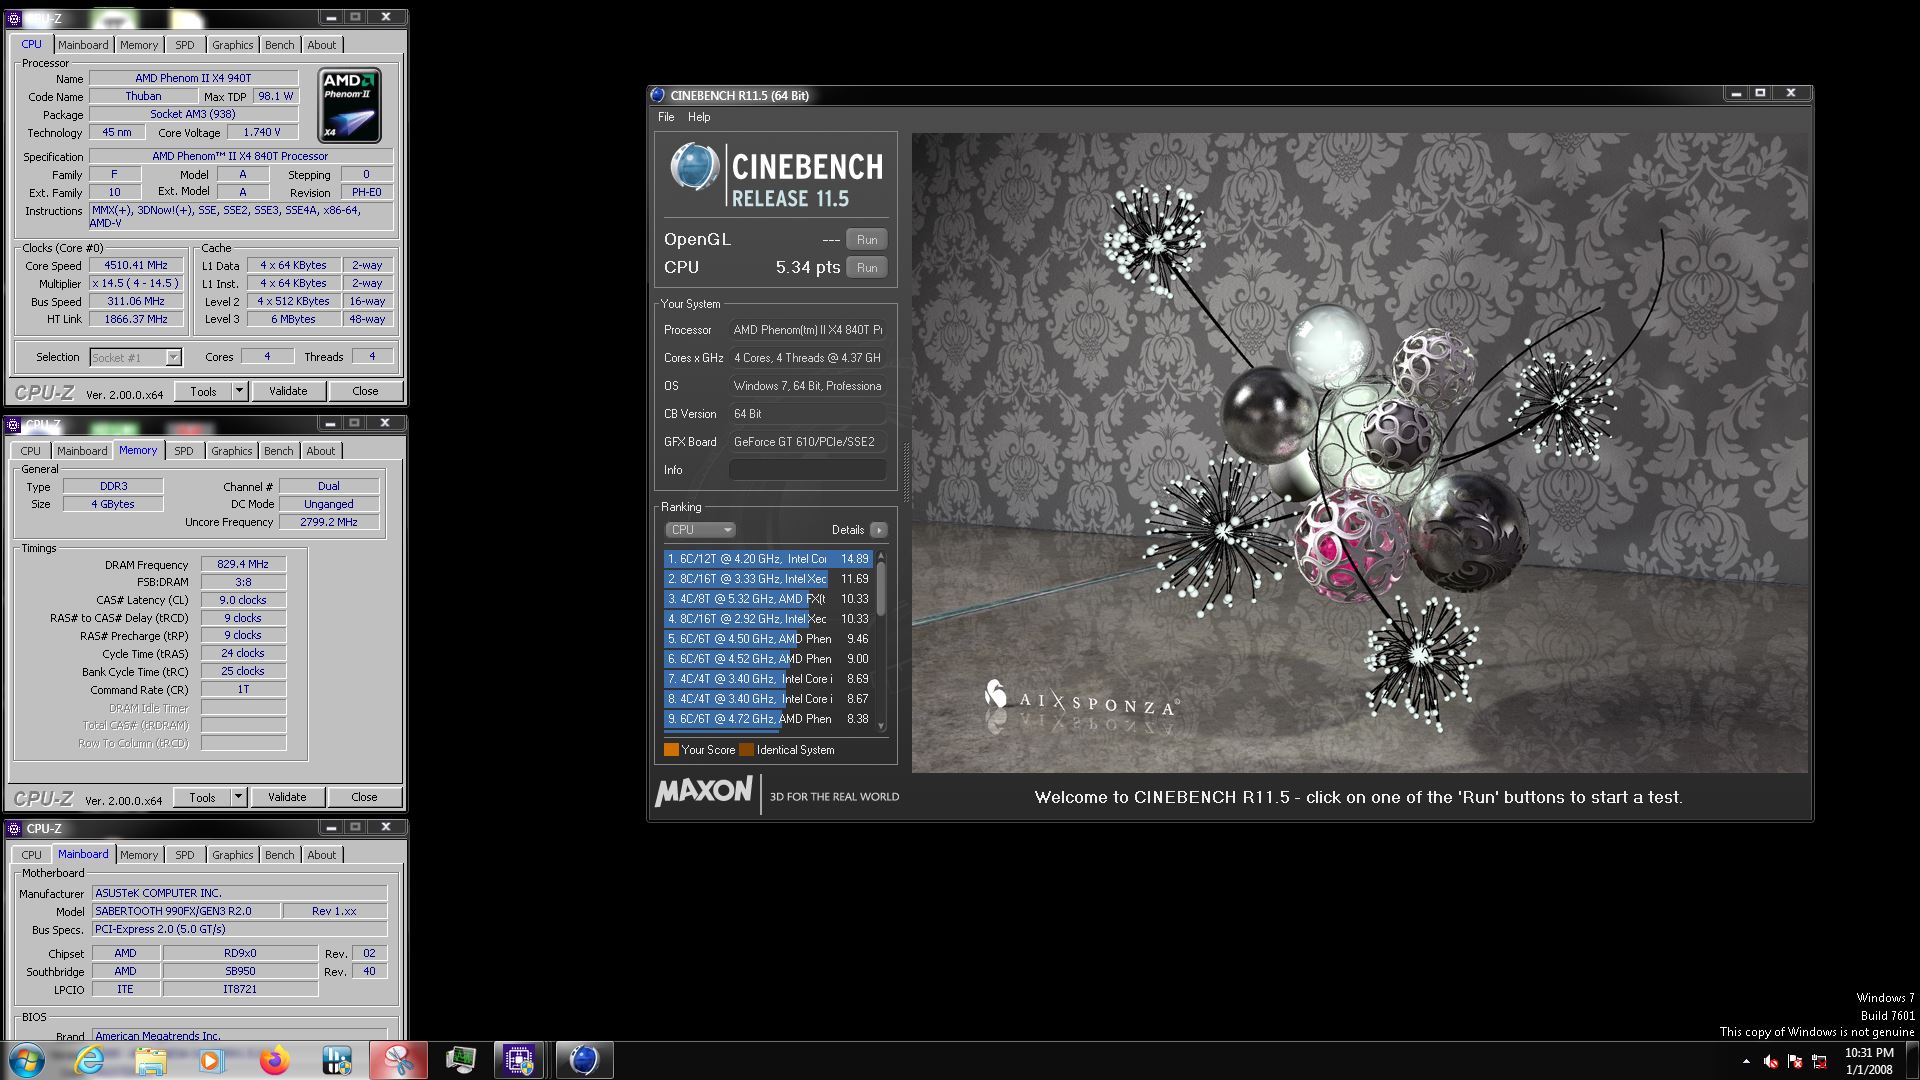Run the CPU benchmark in Cinebench
Image resolution: width=1920 pixels, height=1080 pixels.
867,268
